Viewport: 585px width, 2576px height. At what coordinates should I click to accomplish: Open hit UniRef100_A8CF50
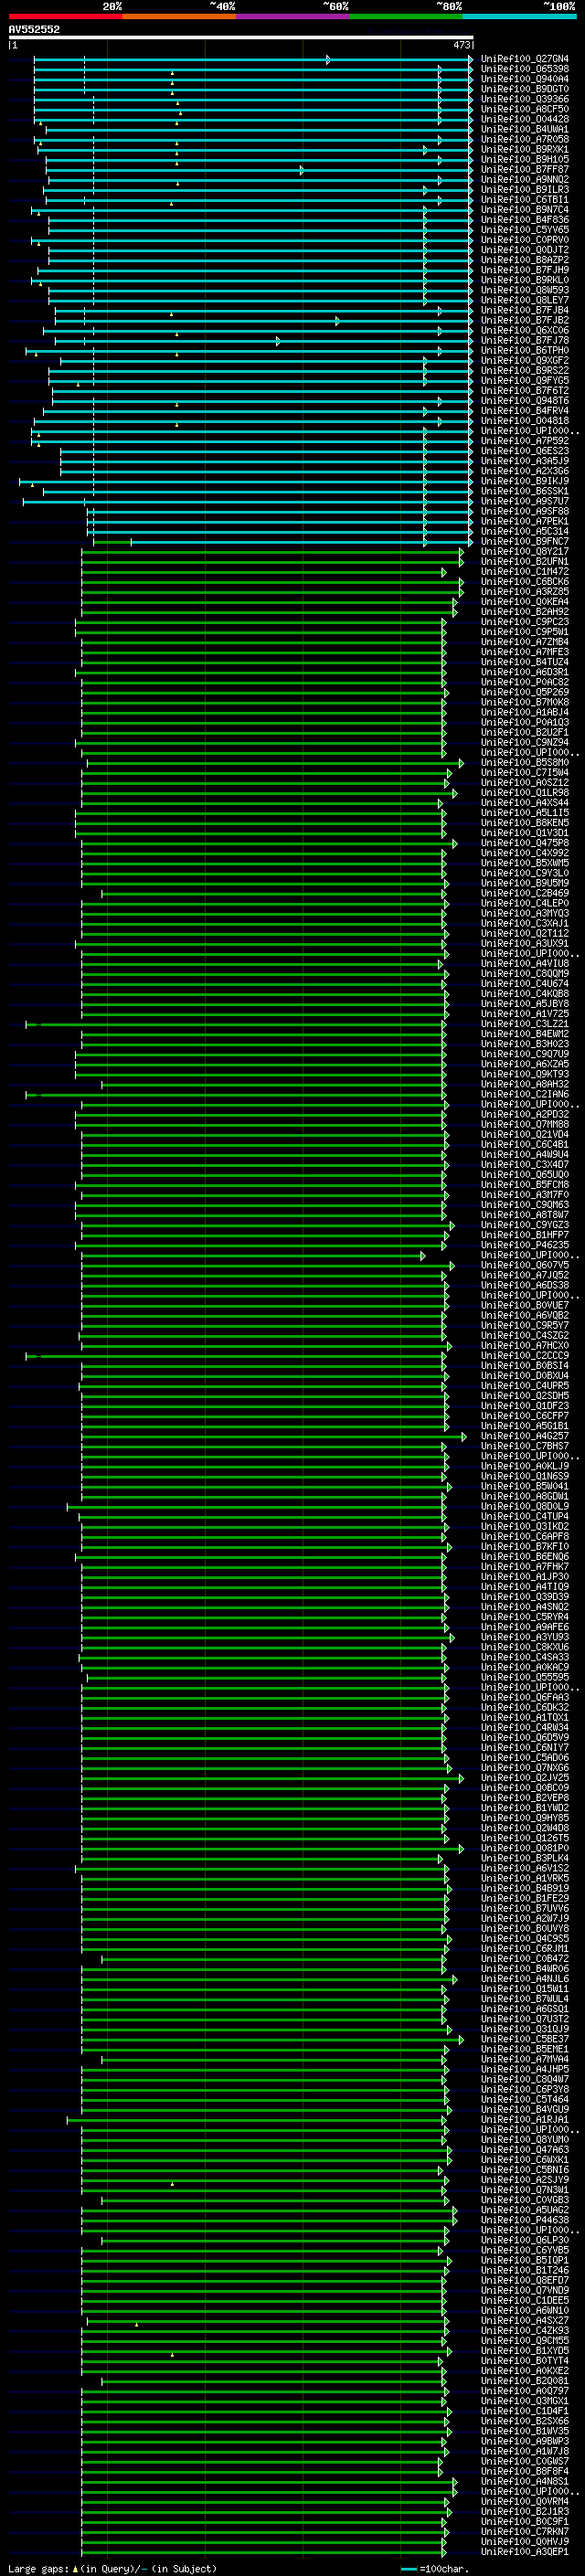coord(525,109)
